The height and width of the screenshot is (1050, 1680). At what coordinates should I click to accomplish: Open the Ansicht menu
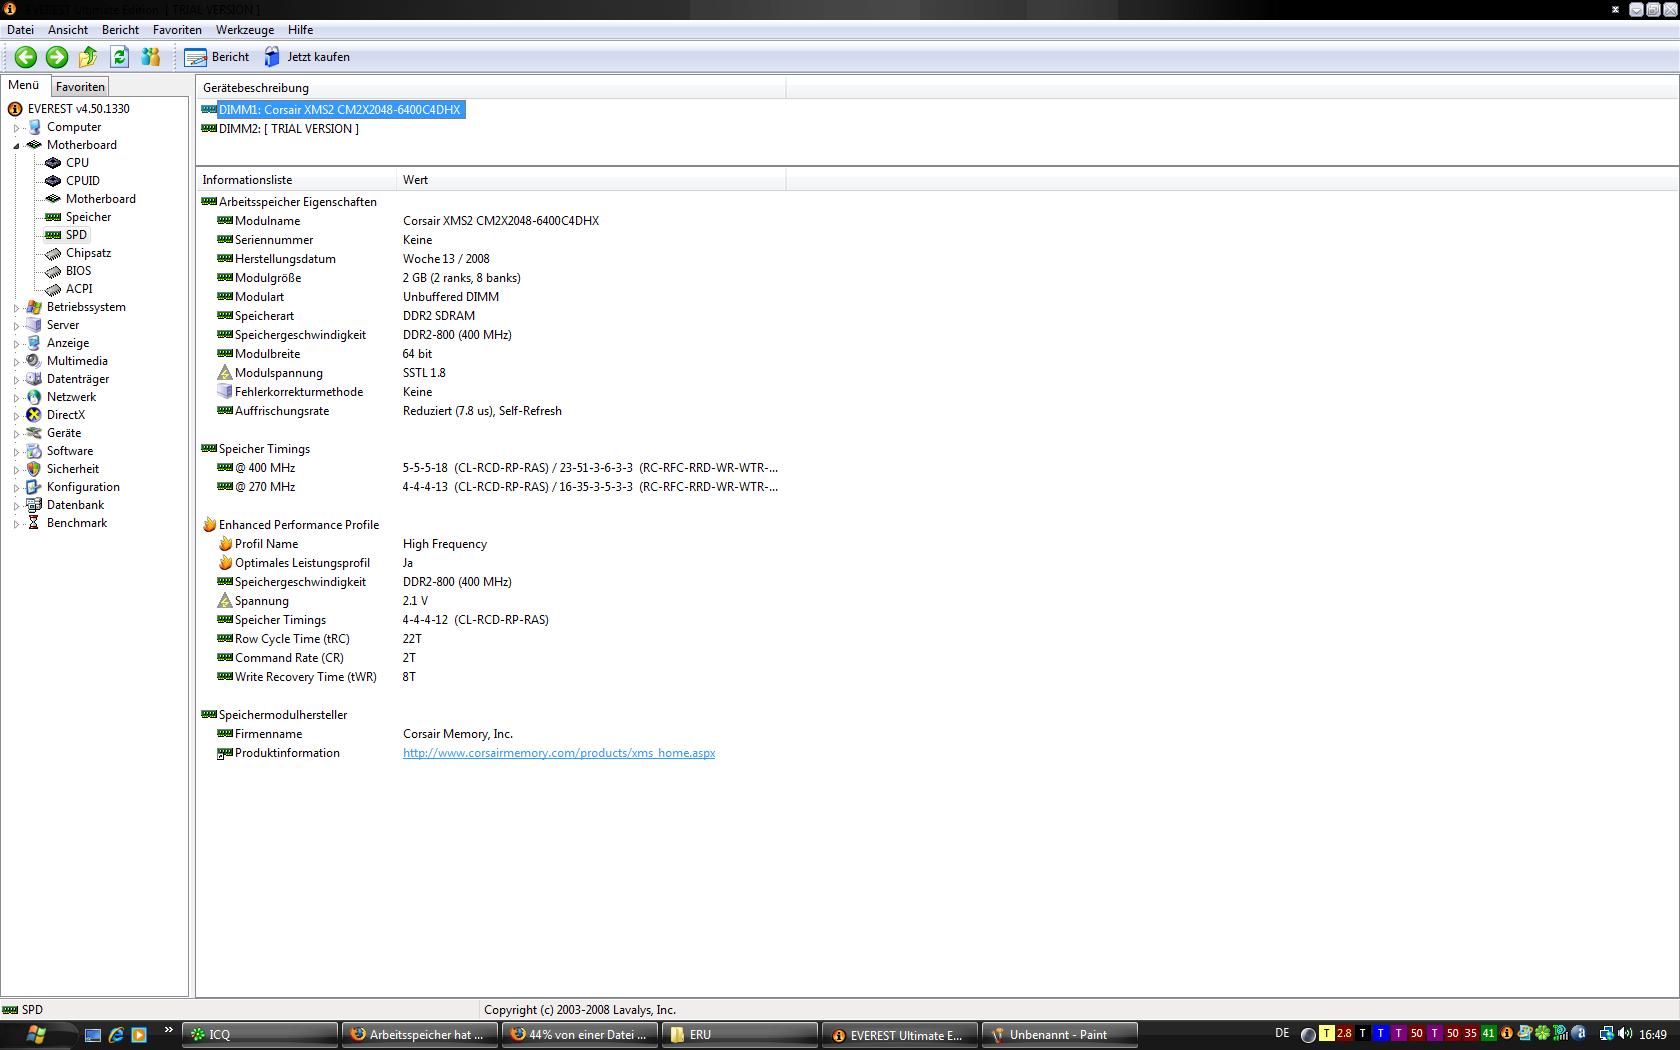click(x=68, y=30)
